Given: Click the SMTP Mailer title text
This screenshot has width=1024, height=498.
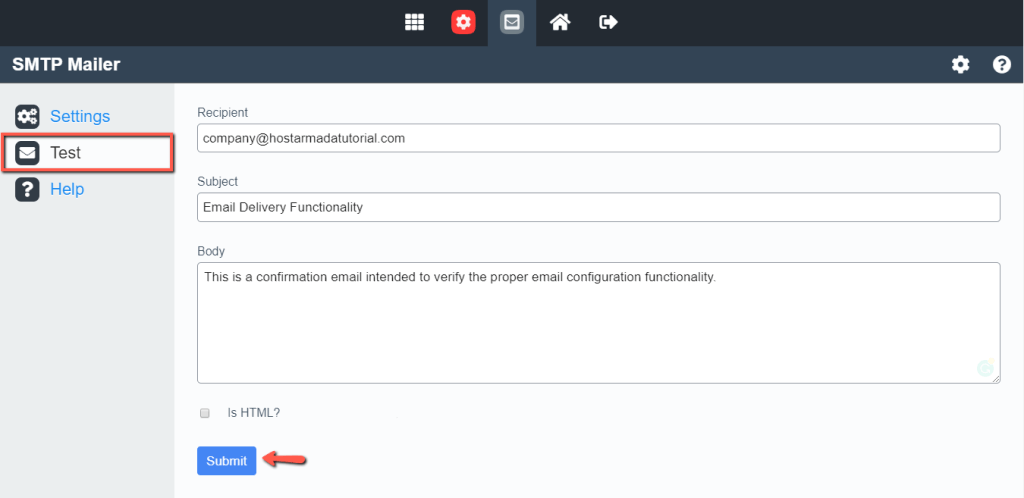Looking at the screenshot, I should 66,65.
